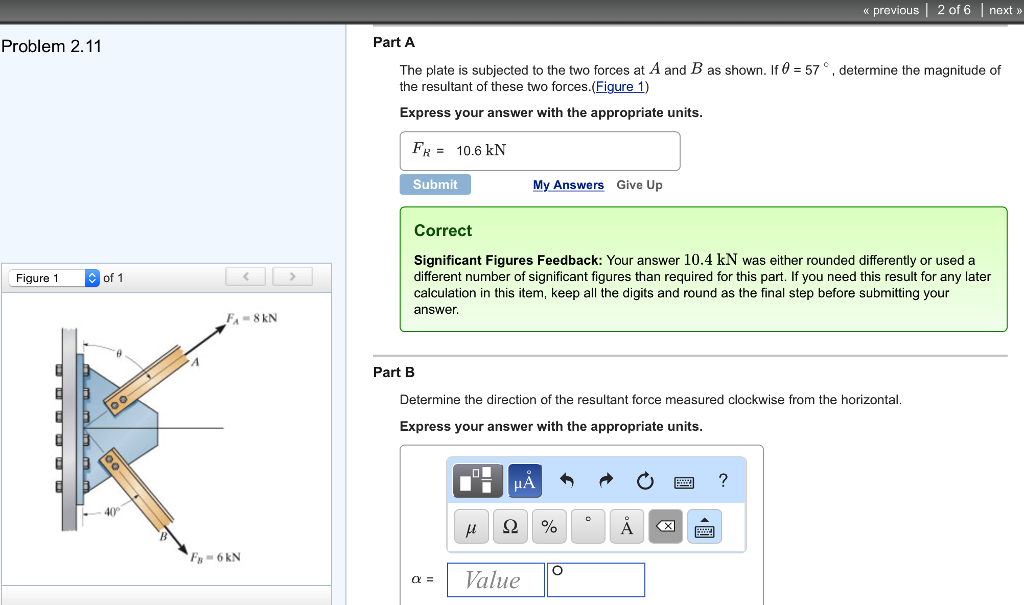Open the Figure 1 hyperlink in Part A

[620, 87]
